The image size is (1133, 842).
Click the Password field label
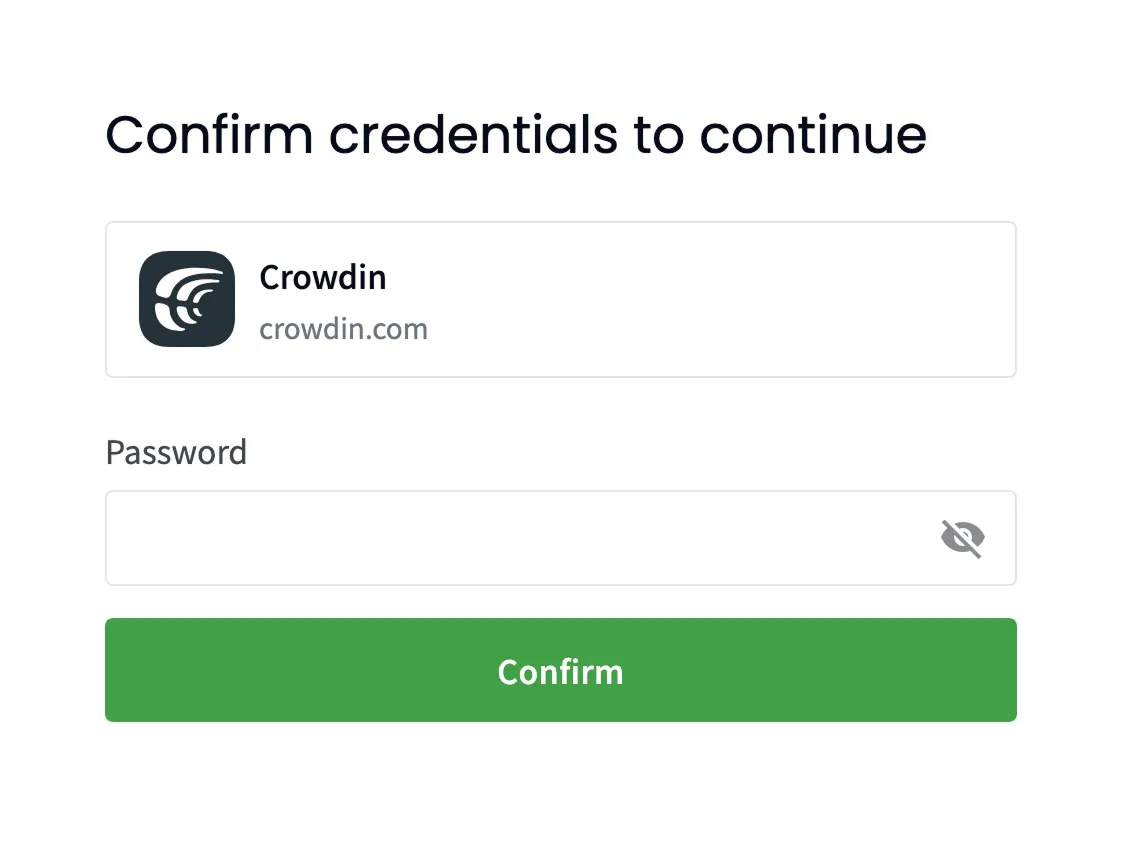coord(176,452)
